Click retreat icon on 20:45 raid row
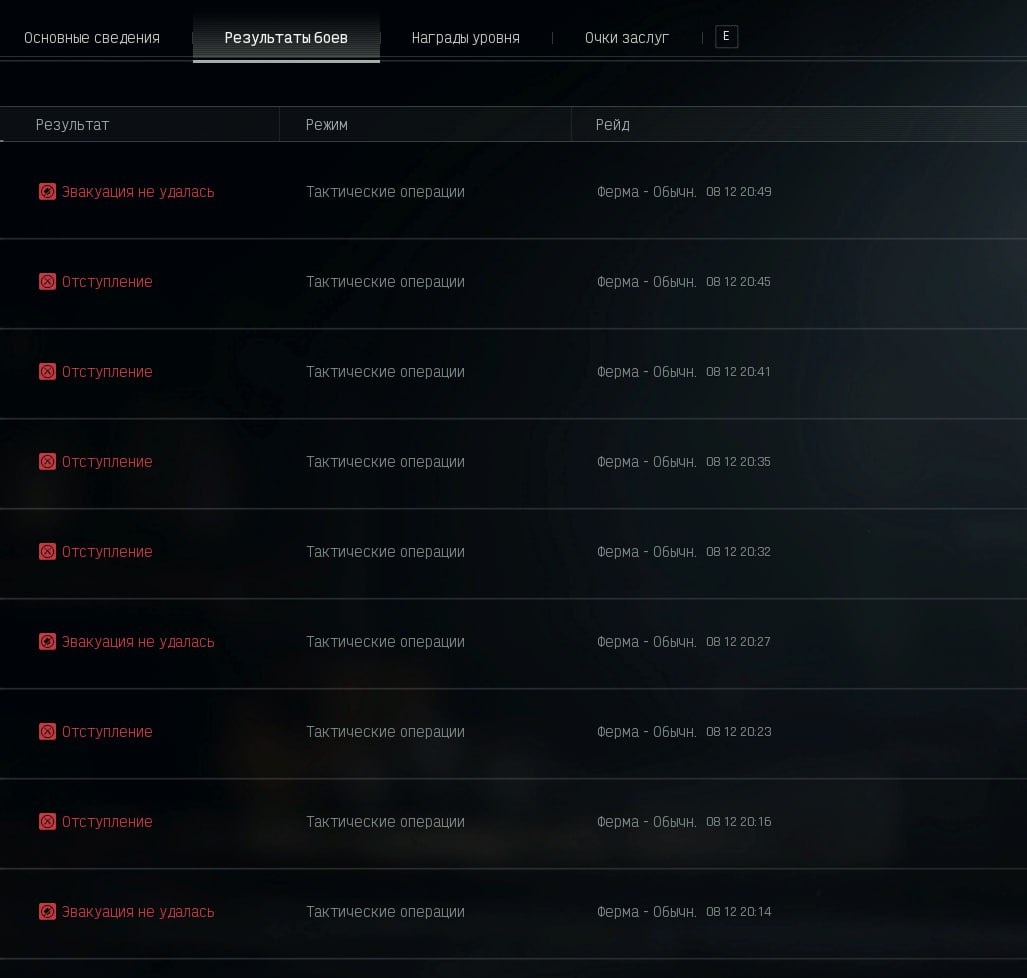Image resolution: width=1027 pixels, height=978 pixels. 47,282
